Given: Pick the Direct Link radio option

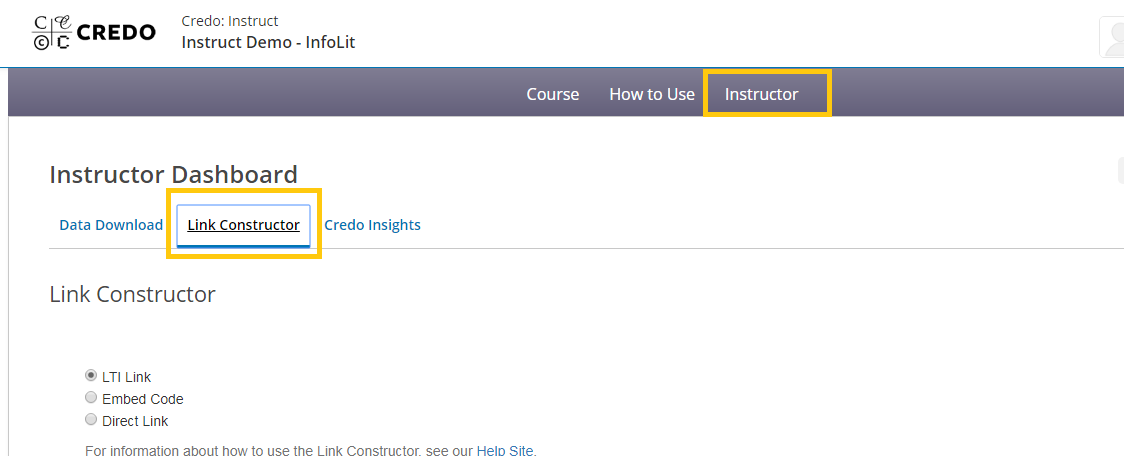Looking at the screenshot, I should (x=90, y=419).
